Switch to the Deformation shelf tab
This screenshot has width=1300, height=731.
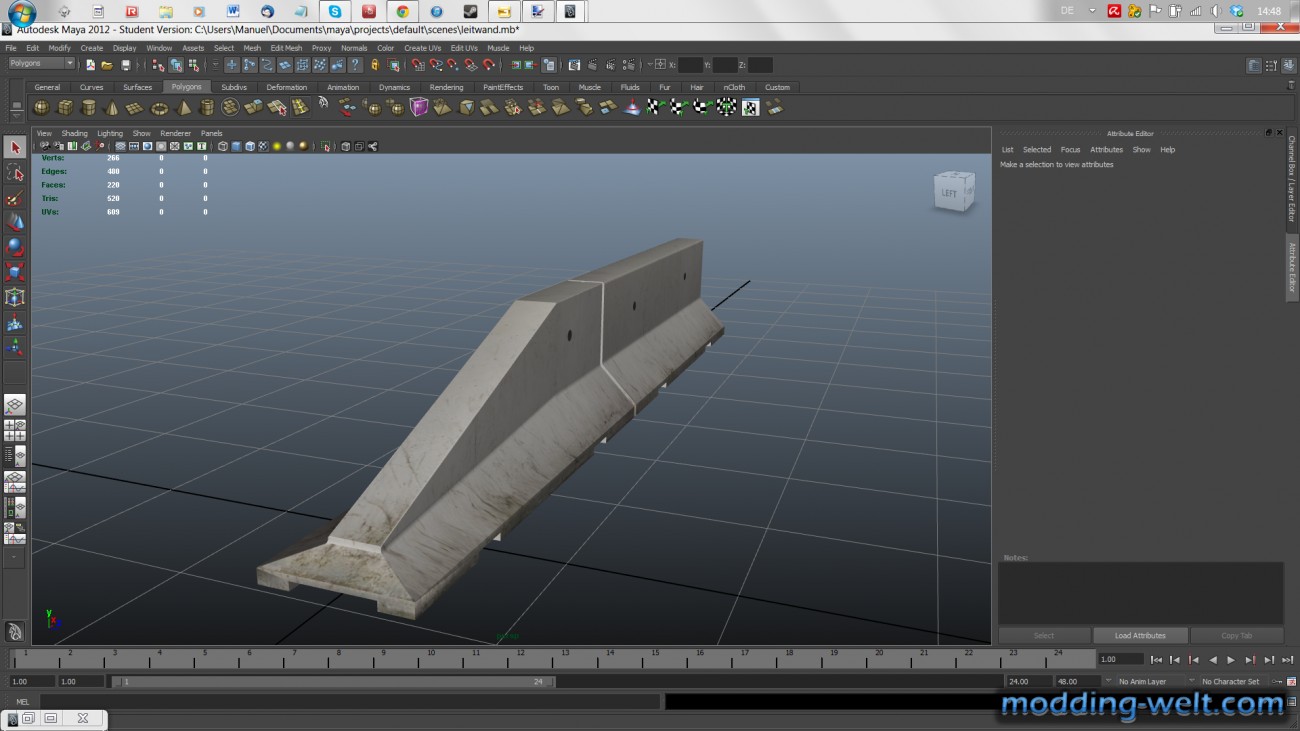point(286,87)
